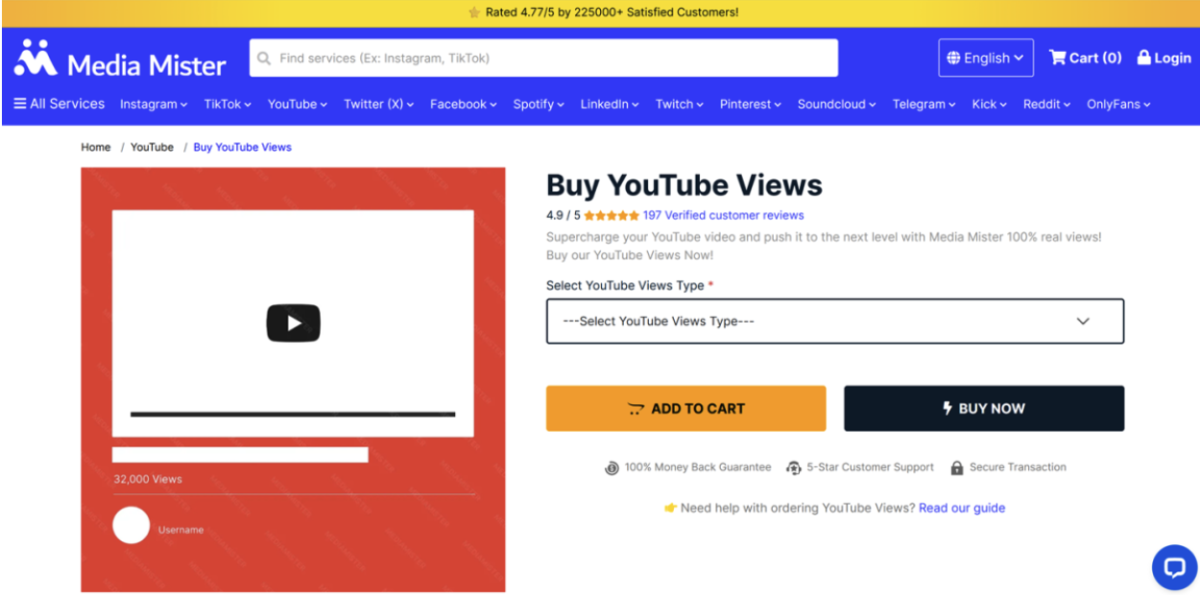Image resolution: width=1200 pixels, height=595 pixels.
Task: Open All Services hamburger menu
Action: tap(20, 104)
